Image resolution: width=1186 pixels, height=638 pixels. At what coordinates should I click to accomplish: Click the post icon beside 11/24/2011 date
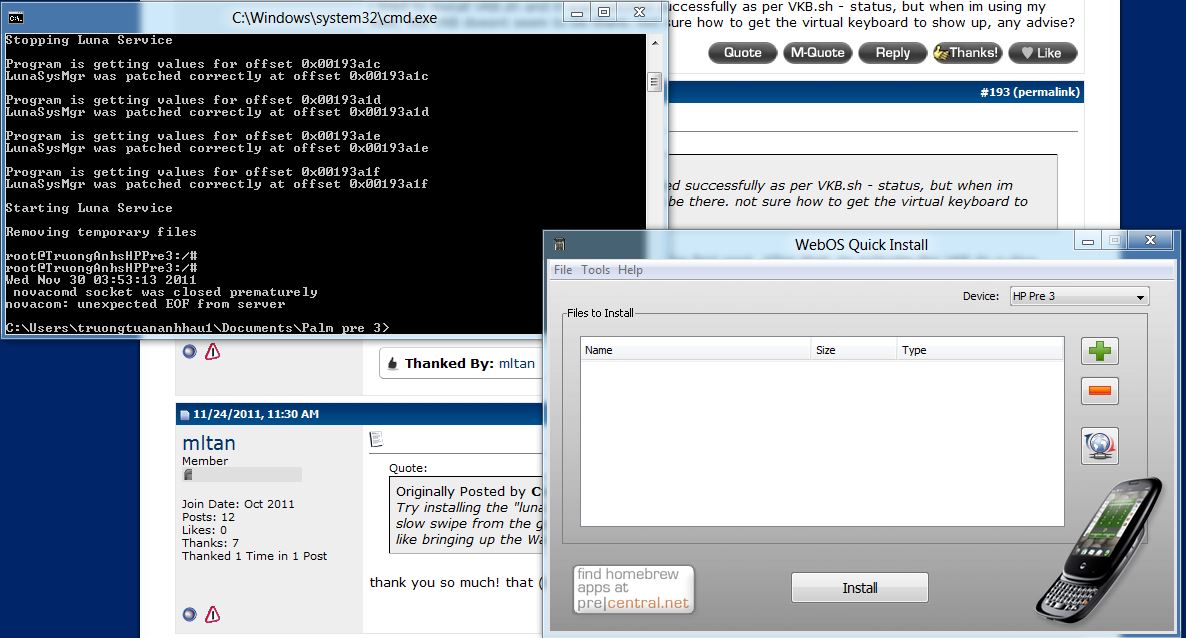tap(185, 415)
